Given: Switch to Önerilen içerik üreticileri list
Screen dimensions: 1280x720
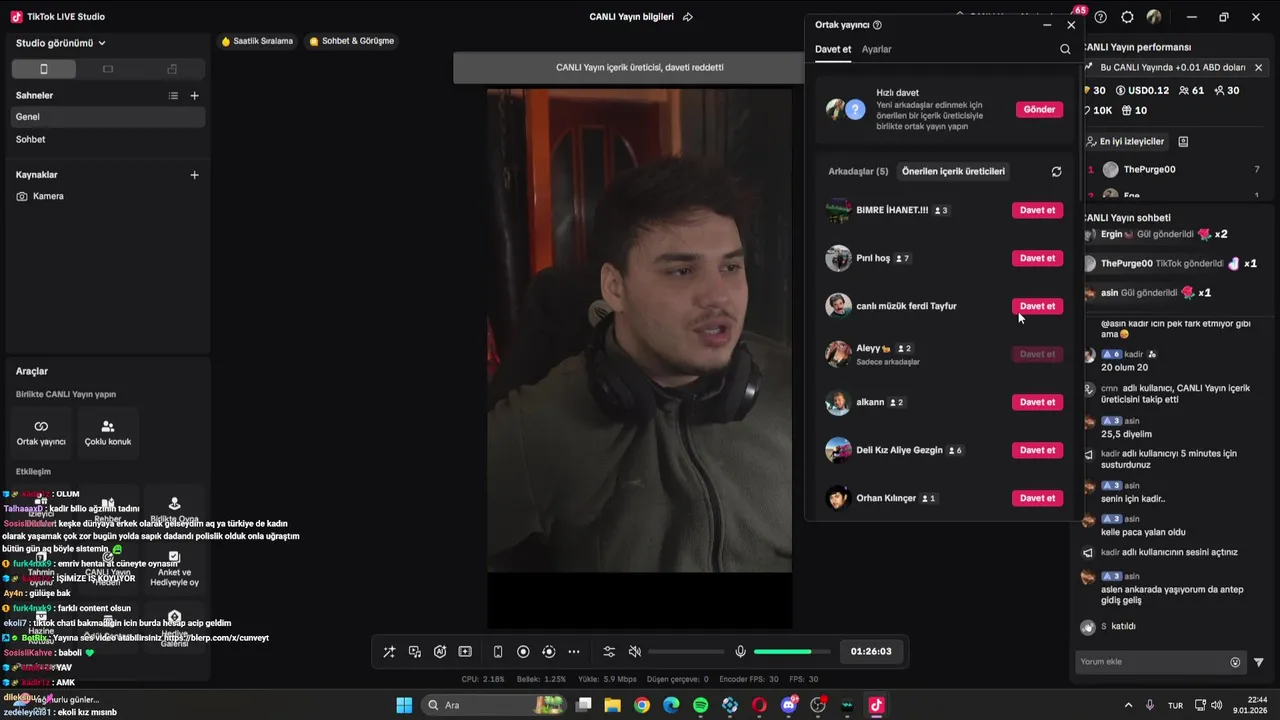Looking at the screenshot, I should click(953, 171).
